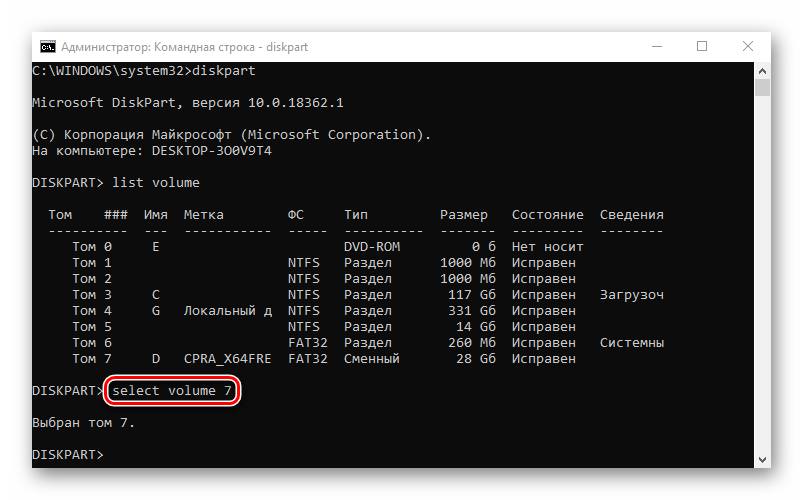Click the 'Выбран том 7.' message
The height and width of the screenshot is (500, 803).
83,422
